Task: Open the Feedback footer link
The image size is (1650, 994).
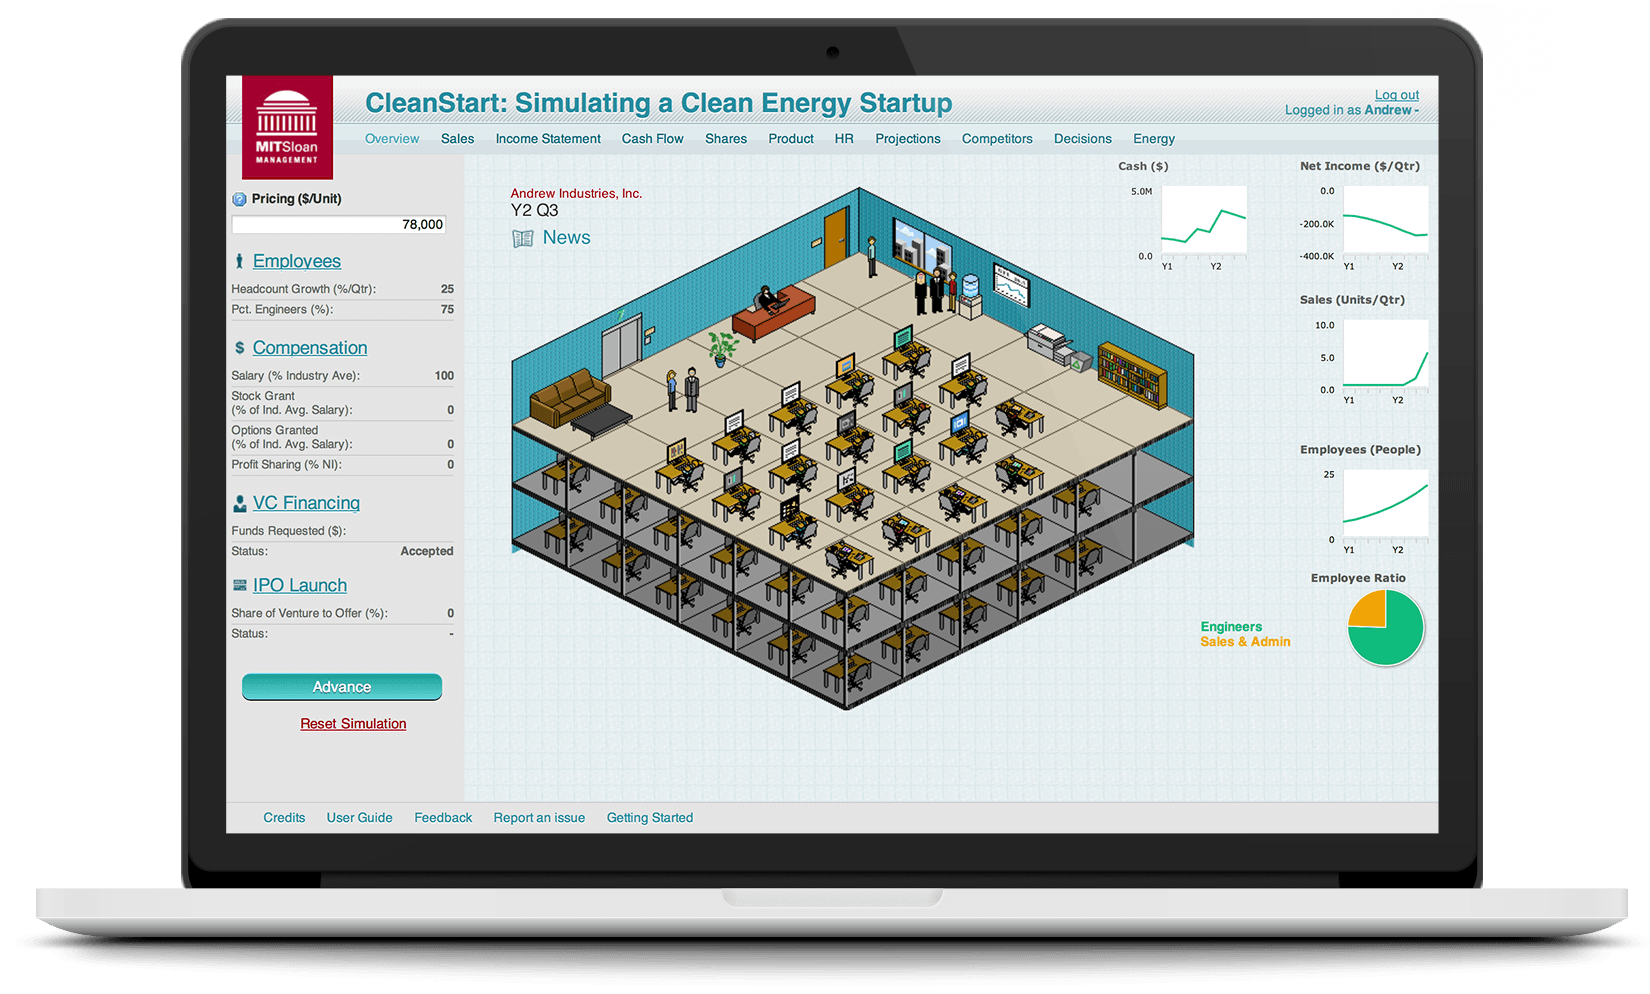Action: coord(443,818)
